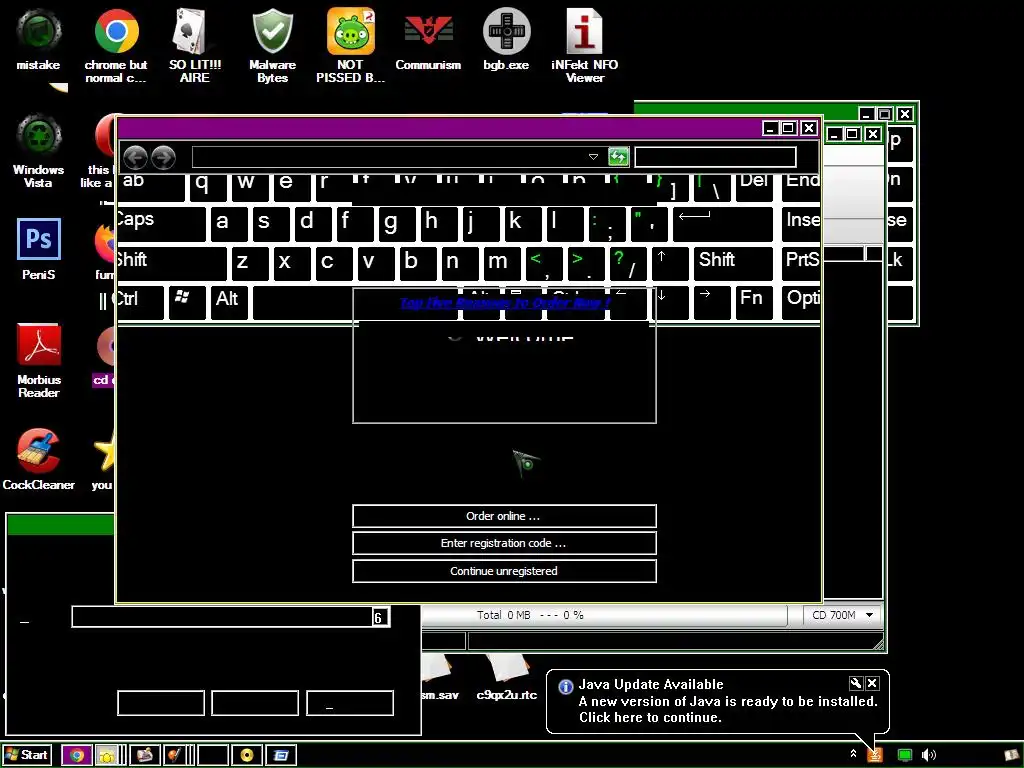Show hidden tray icons chevron
Screen dimensions: 1024x768
[853, 754]
